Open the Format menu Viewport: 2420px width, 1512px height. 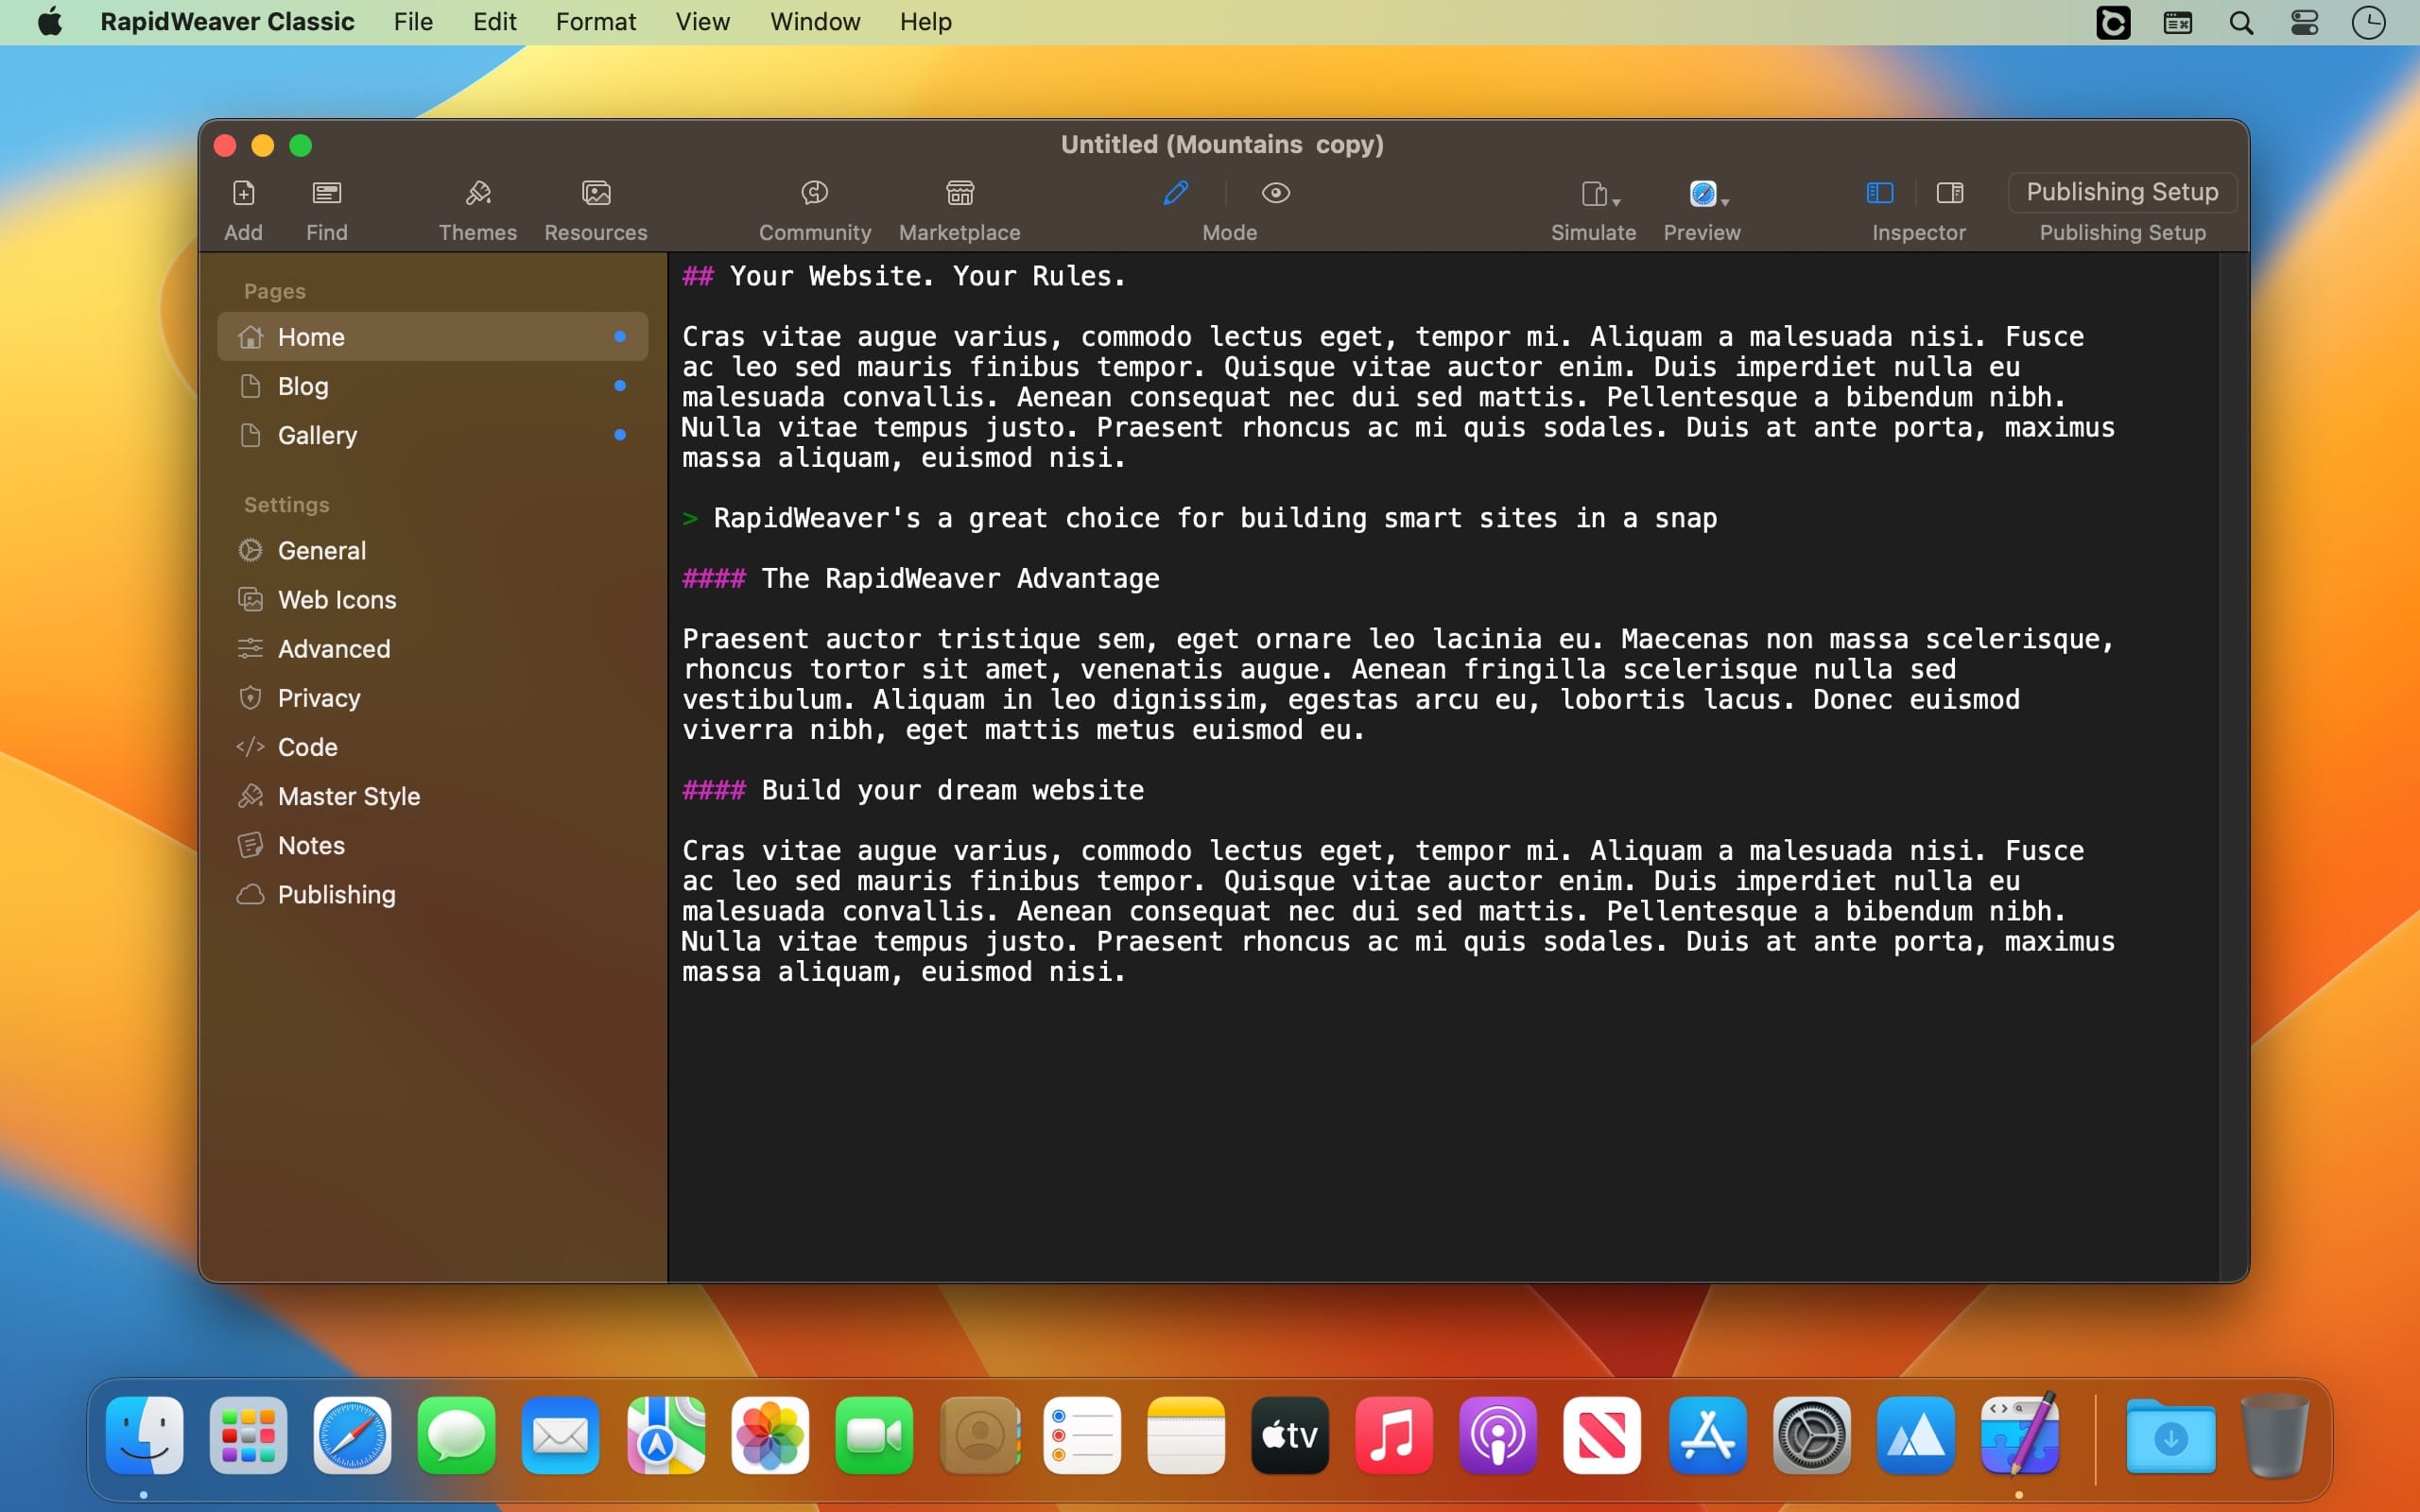coord(595,22)
